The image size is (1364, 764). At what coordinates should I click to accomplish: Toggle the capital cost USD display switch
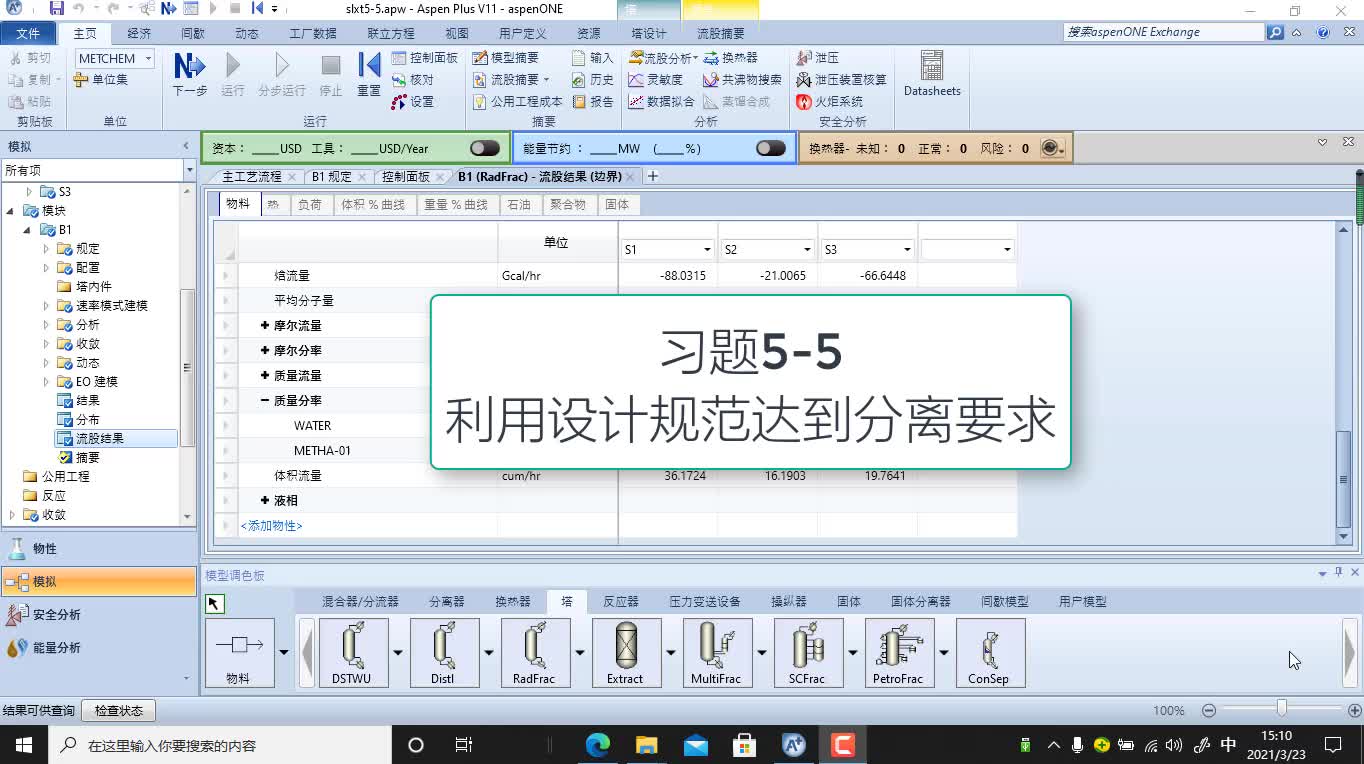click(484, 146)
